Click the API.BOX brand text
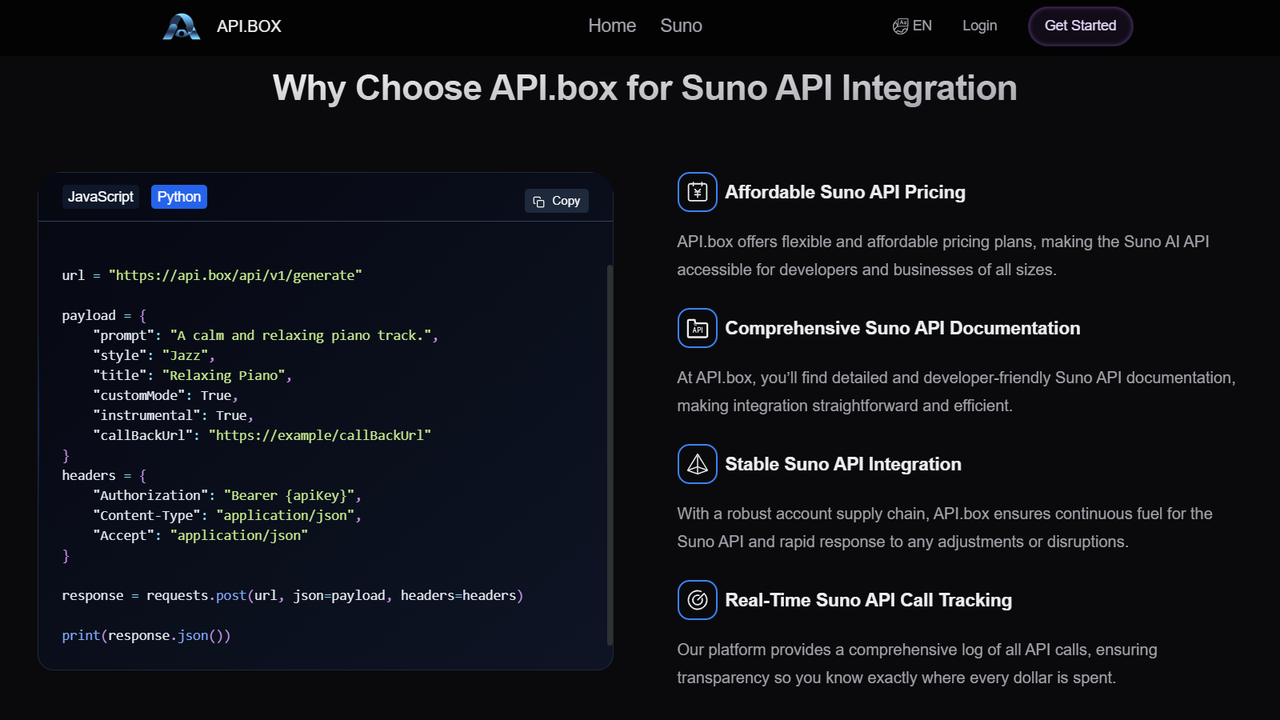The width and height of the screenshot is (1280, 720). point(248,26)
